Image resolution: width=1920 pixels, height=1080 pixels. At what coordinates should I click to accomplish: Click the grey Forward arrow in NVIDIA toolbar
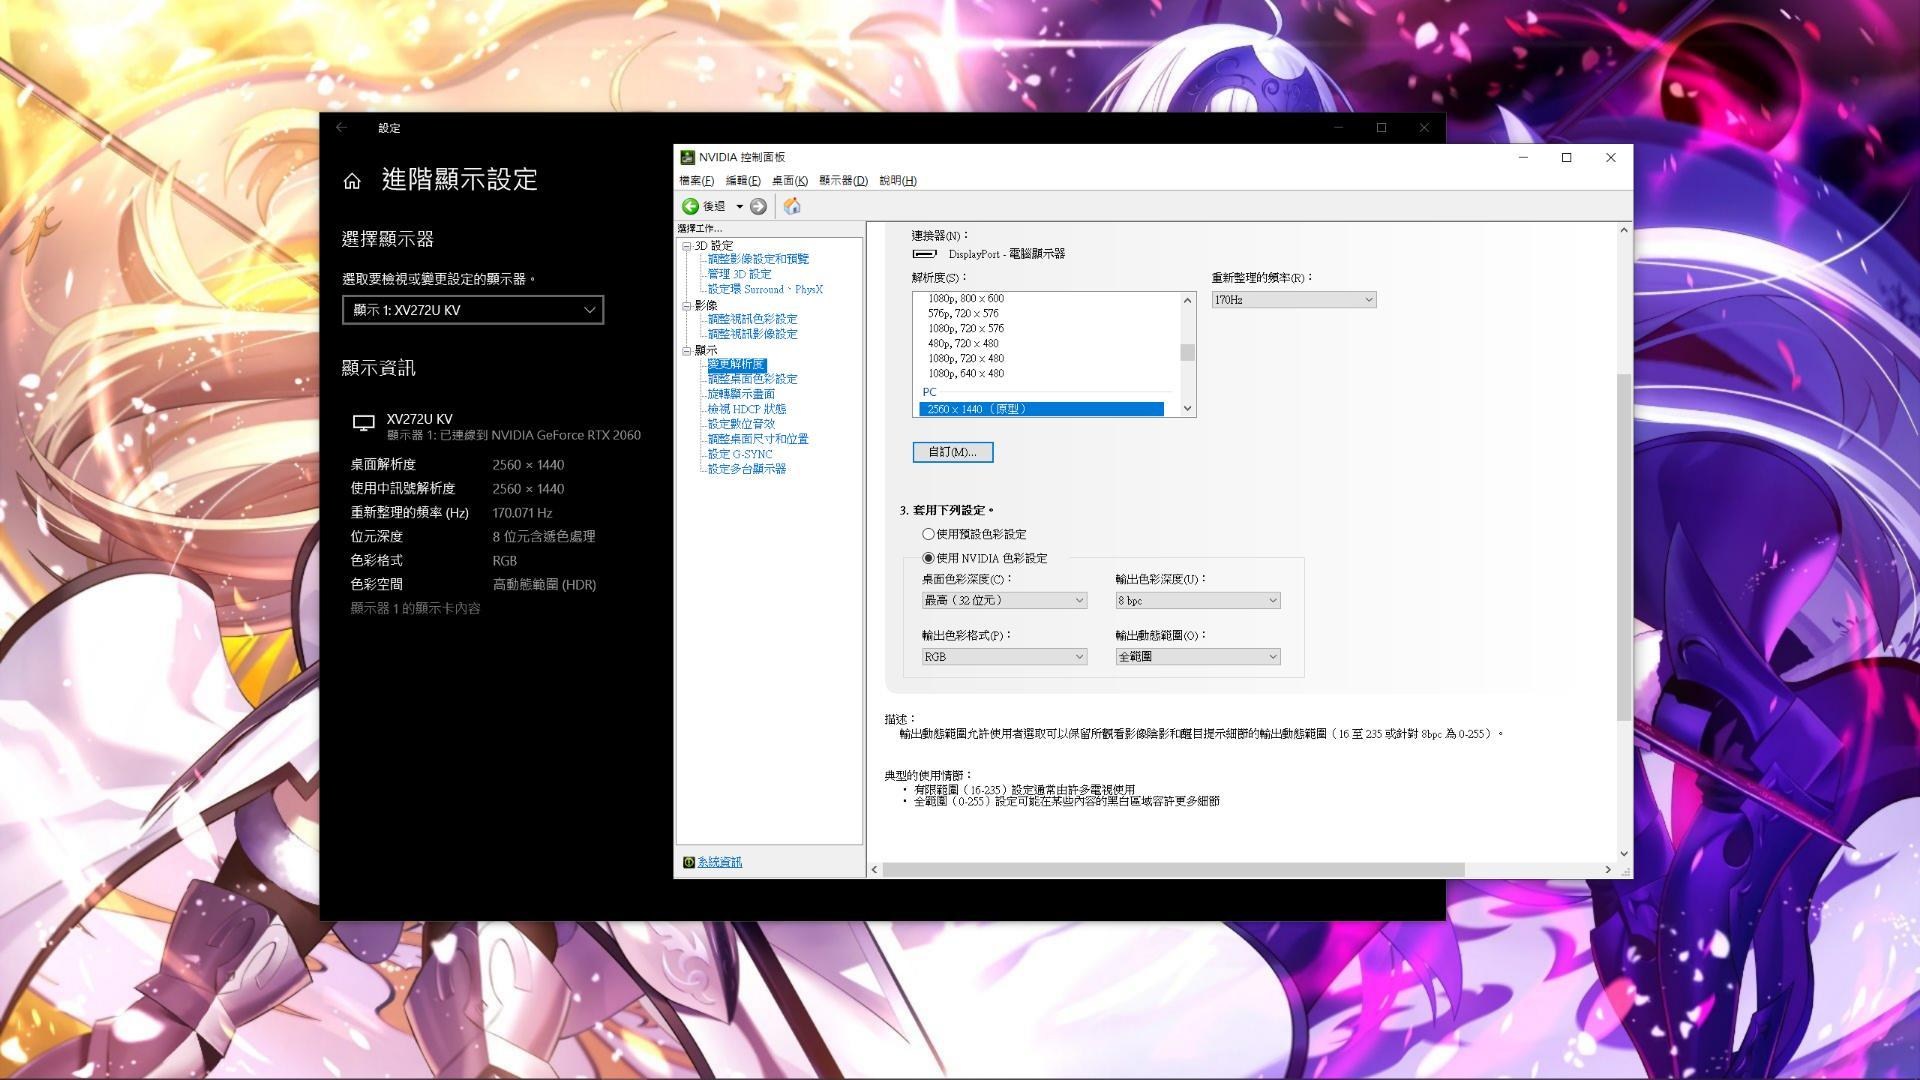click(x=758, y=206)
